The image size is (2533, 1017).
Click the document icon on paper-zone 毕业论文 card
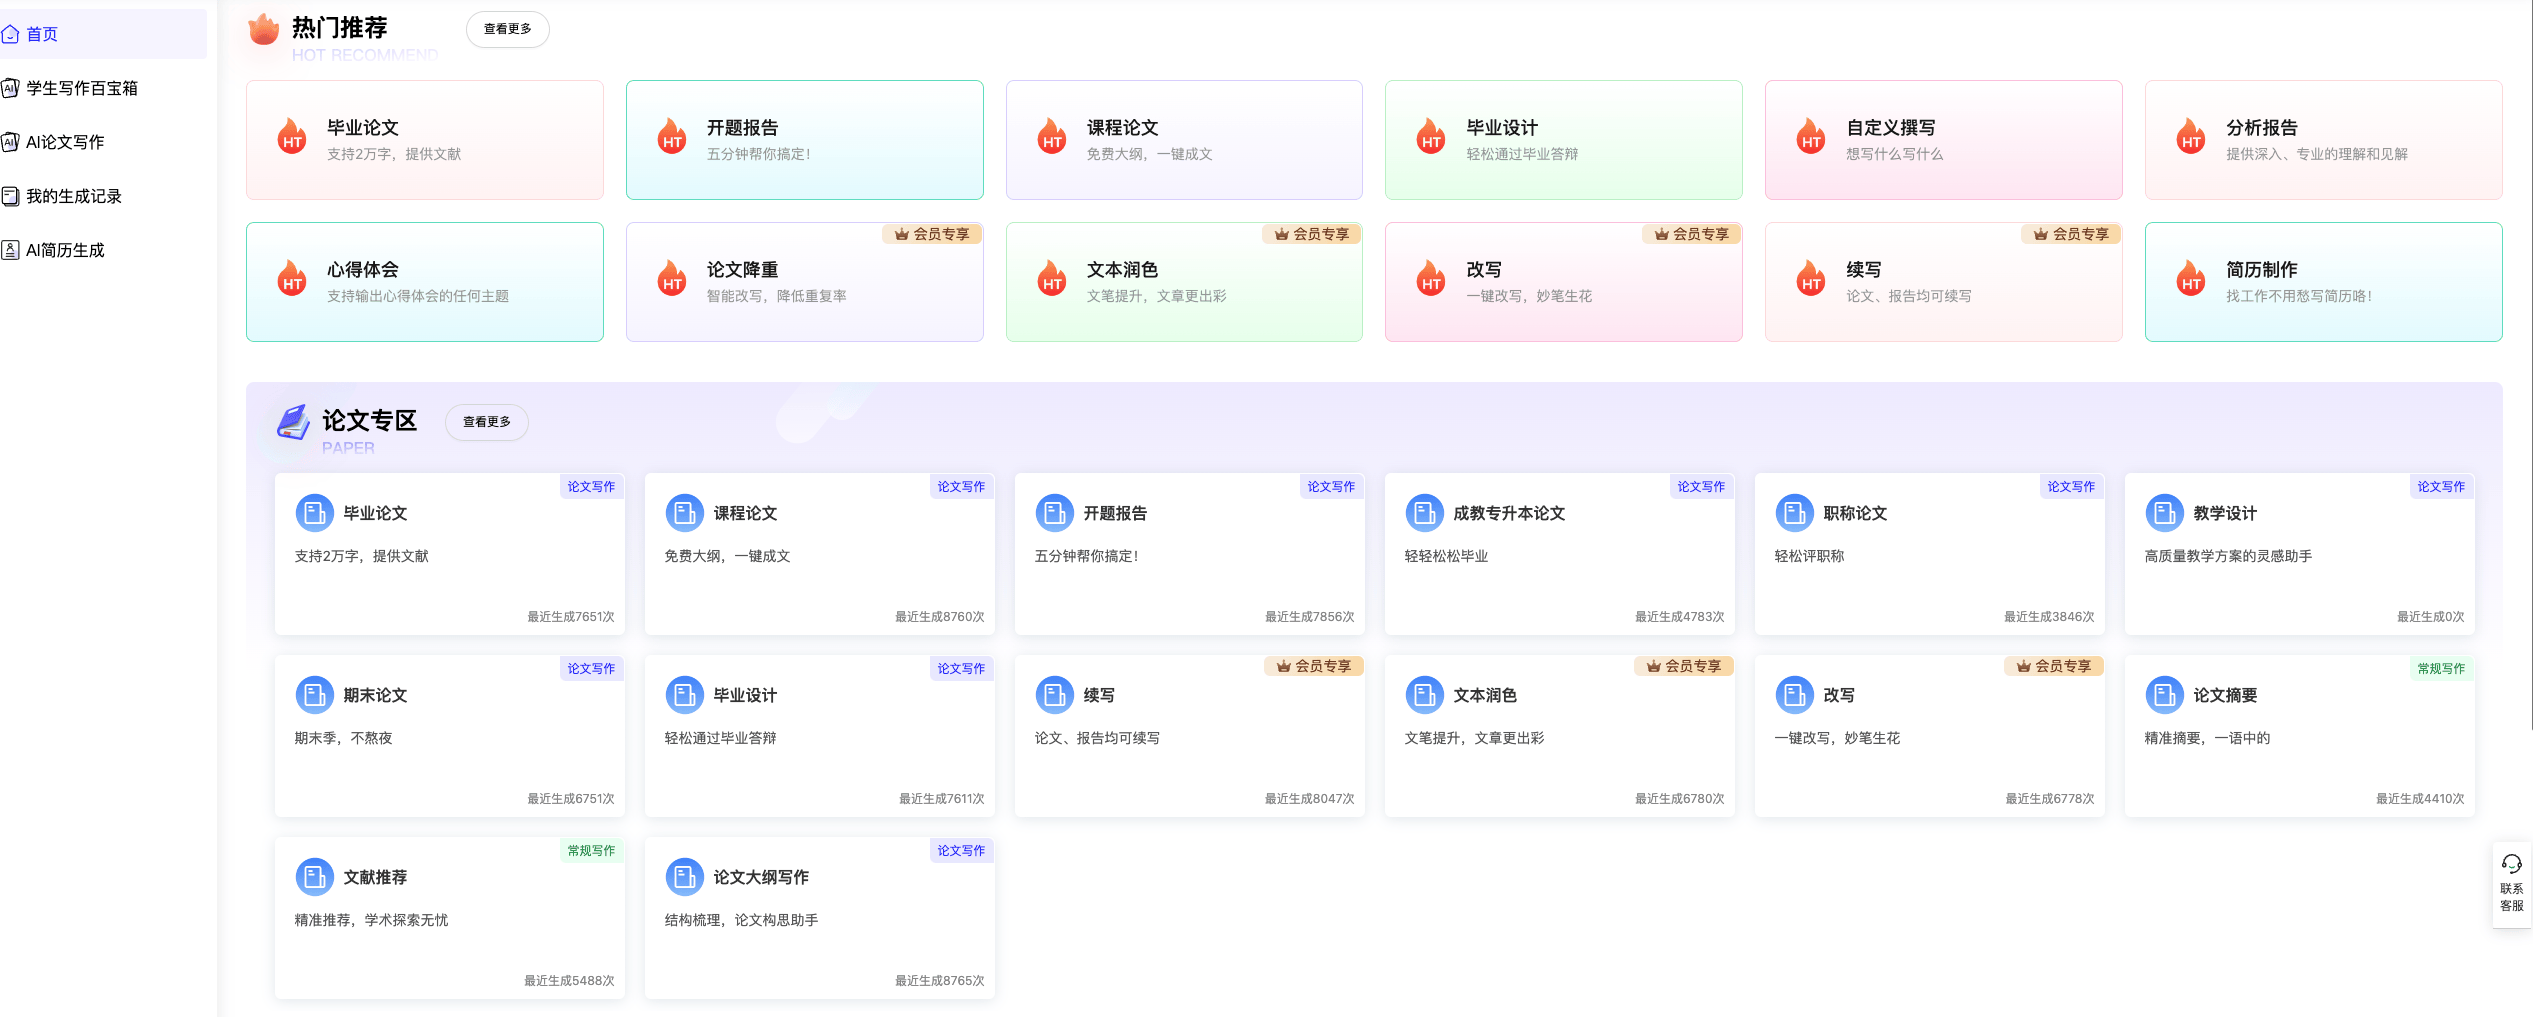315,514
